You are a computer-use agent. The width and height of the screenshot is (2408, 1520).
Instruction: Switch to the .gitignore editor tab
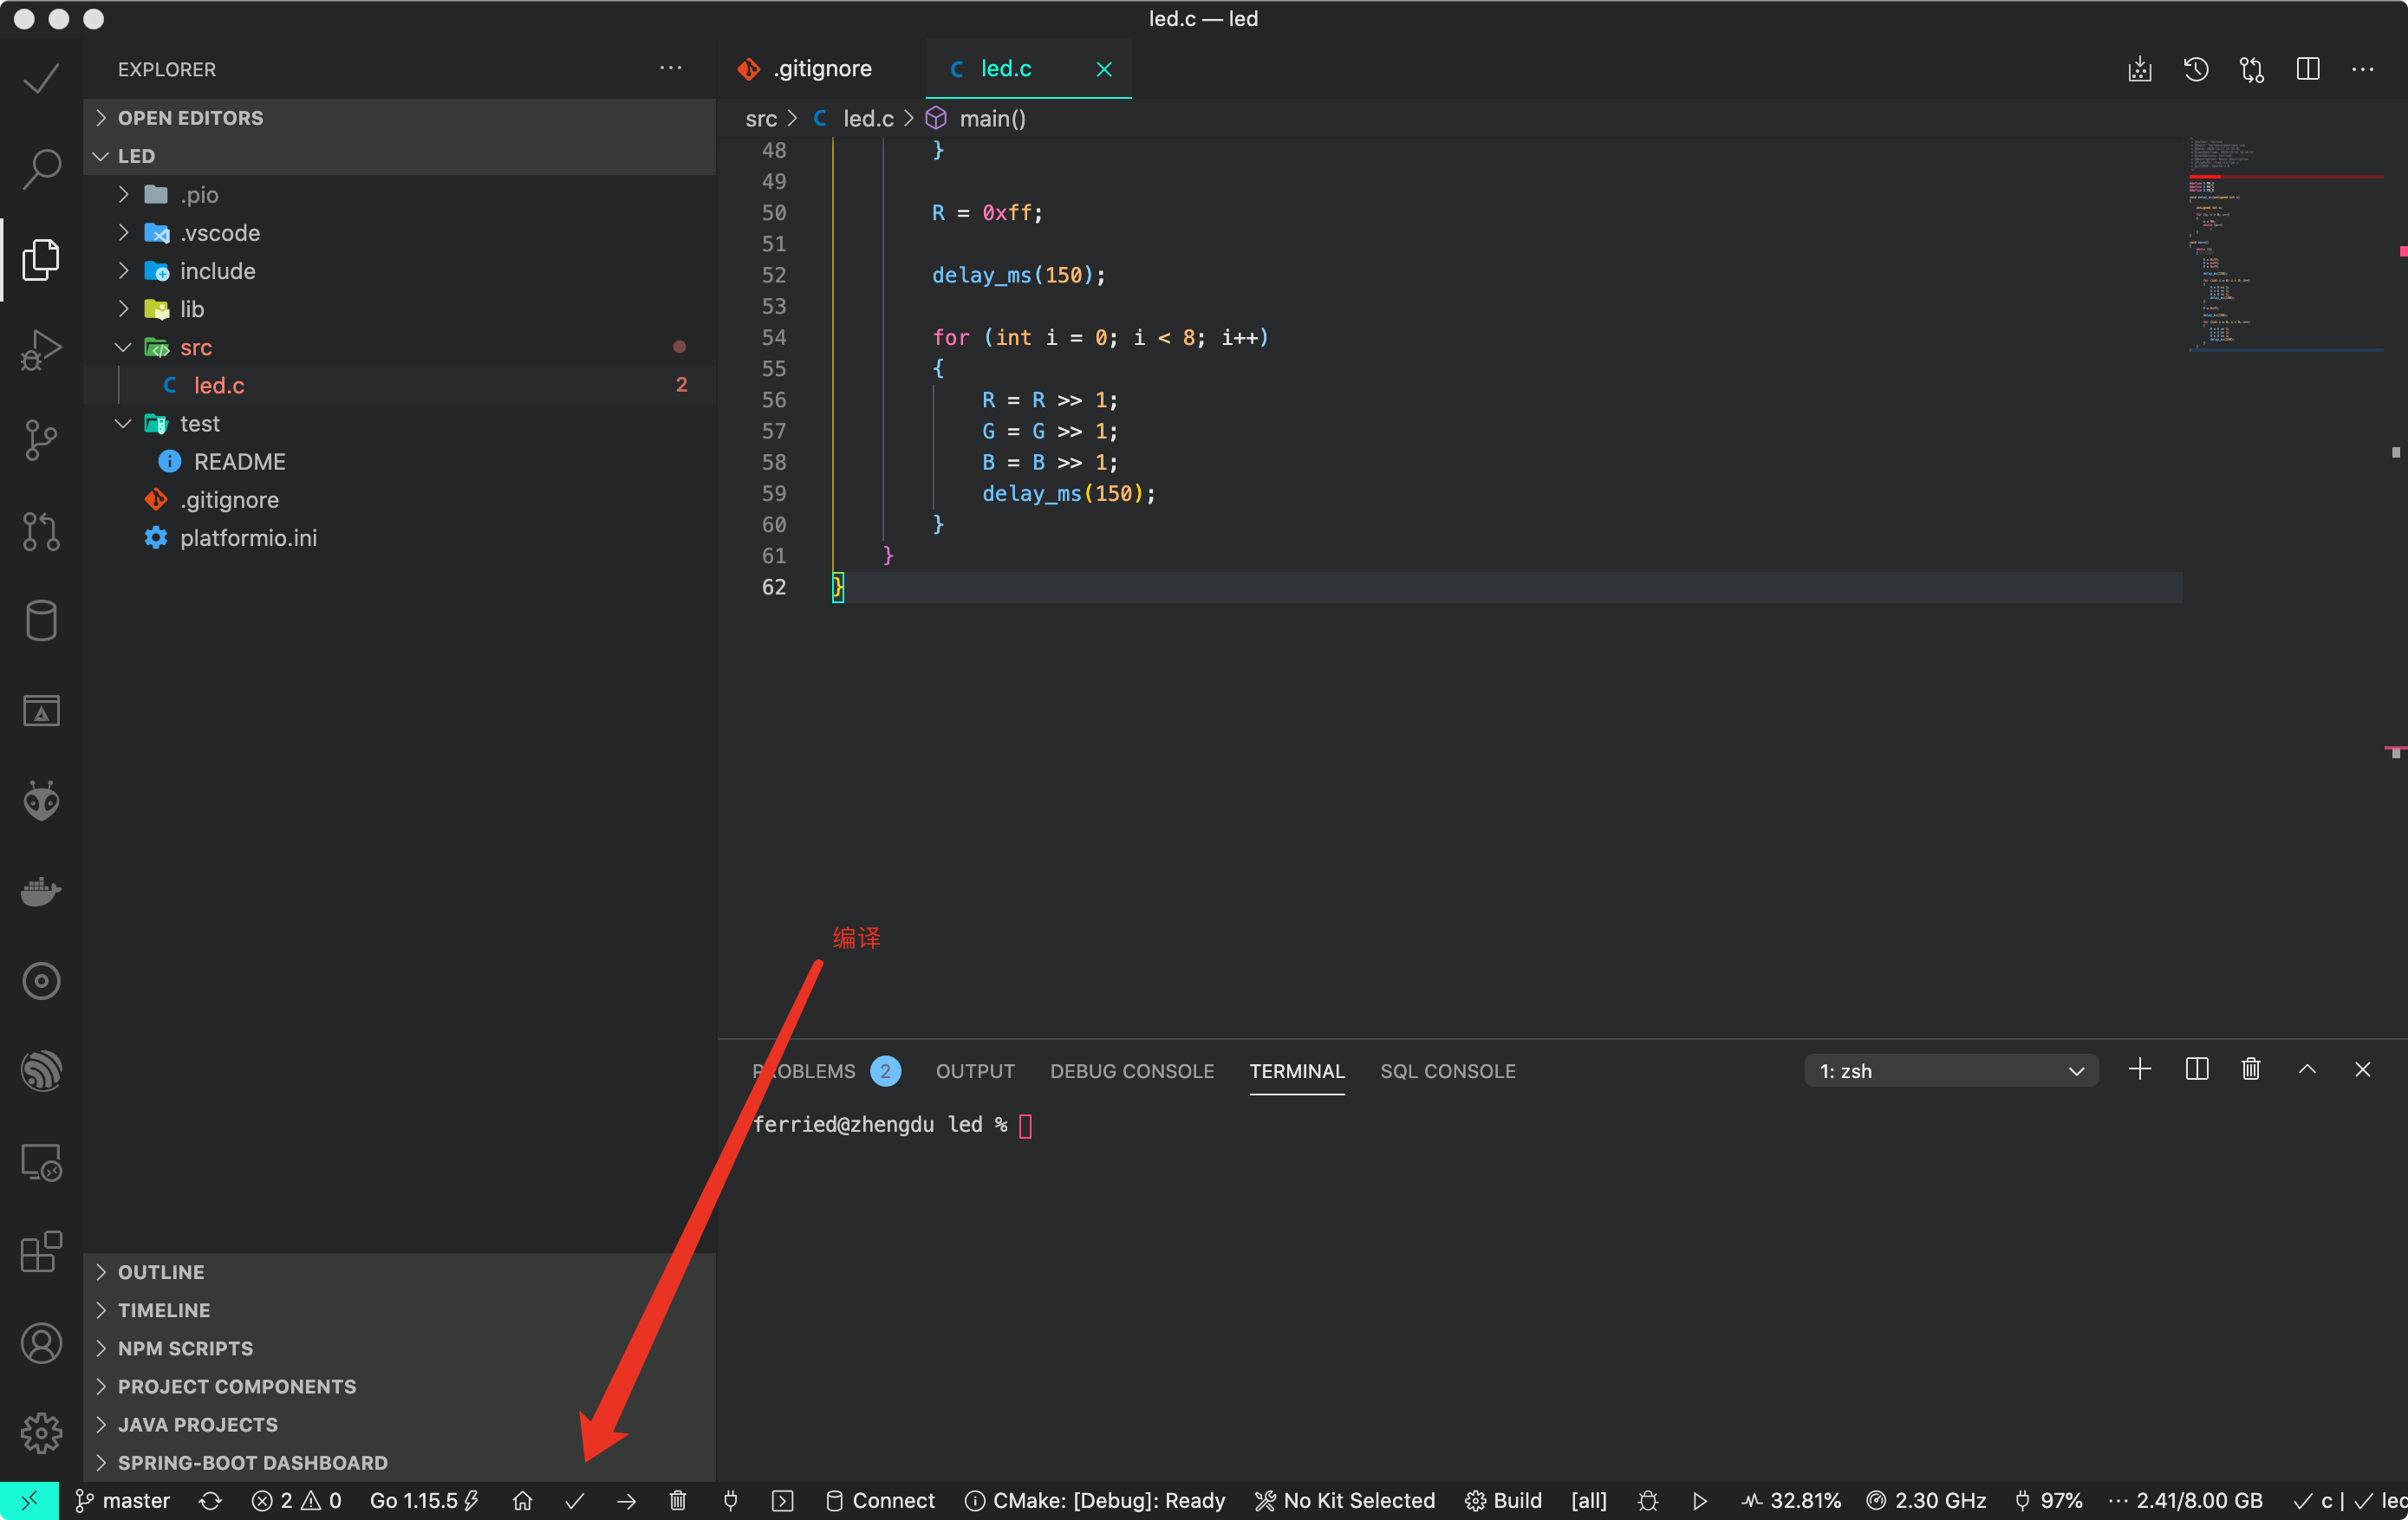[x=822, y=69]
